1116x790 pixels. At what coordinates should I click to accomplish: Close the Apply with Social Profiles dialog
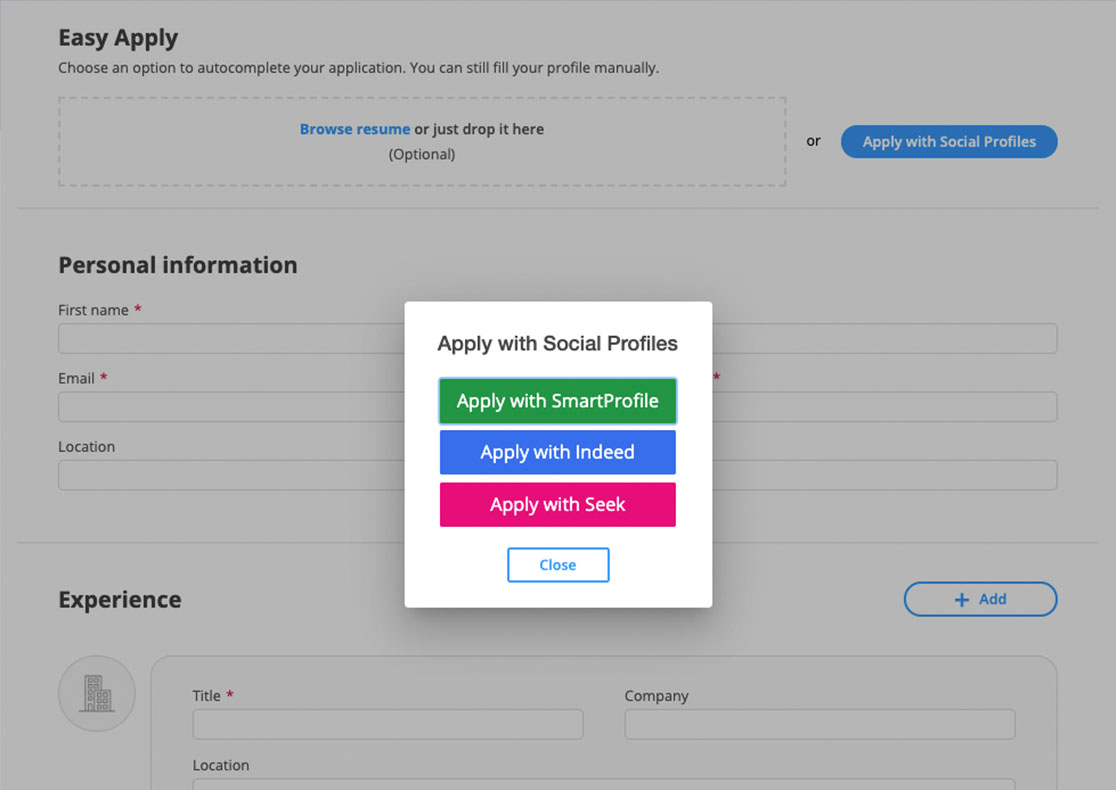tap(557, 565)
